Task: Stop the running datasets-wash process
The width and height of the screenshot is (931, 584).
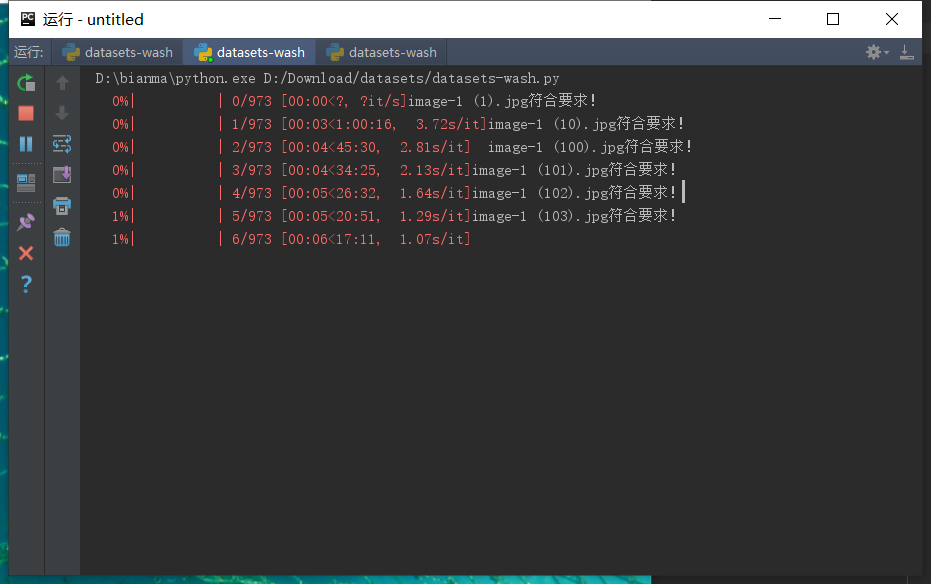Action: [26, 113]
